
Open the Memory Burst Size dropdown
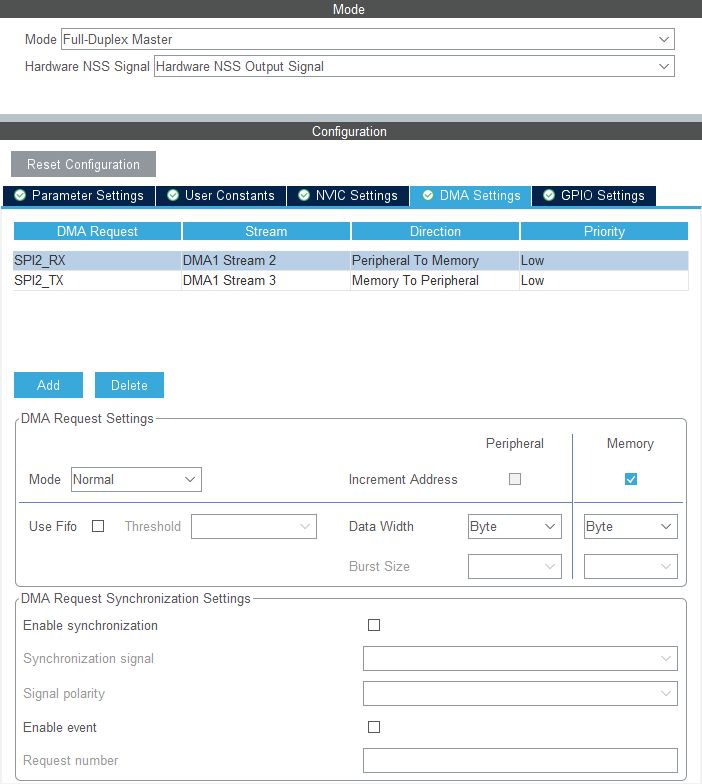(x=630, y=566)
